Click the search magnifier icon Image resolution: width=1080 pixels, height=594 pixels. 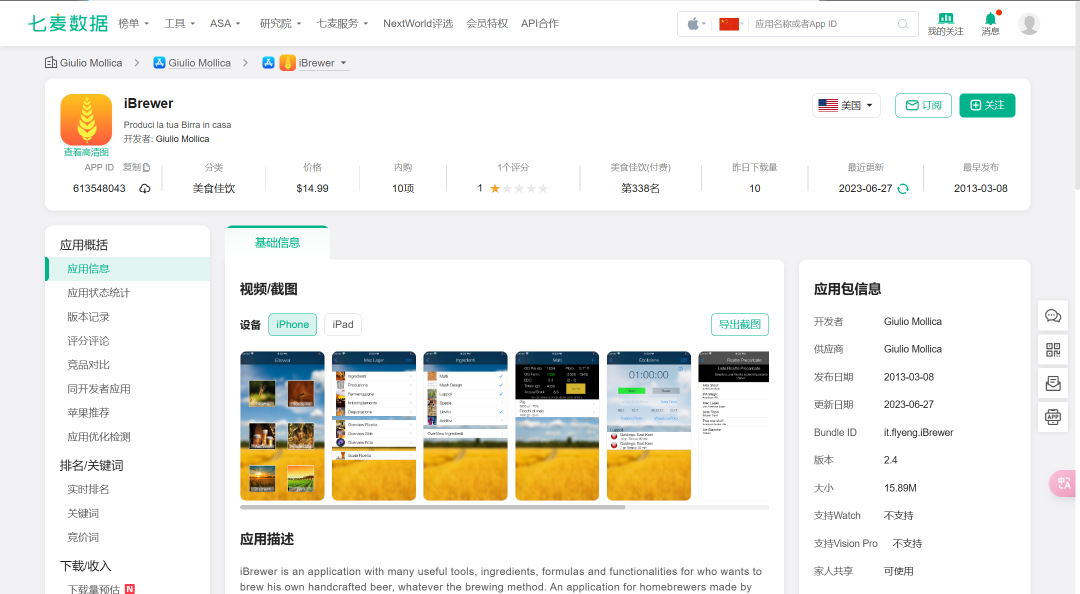click(902, 24)
